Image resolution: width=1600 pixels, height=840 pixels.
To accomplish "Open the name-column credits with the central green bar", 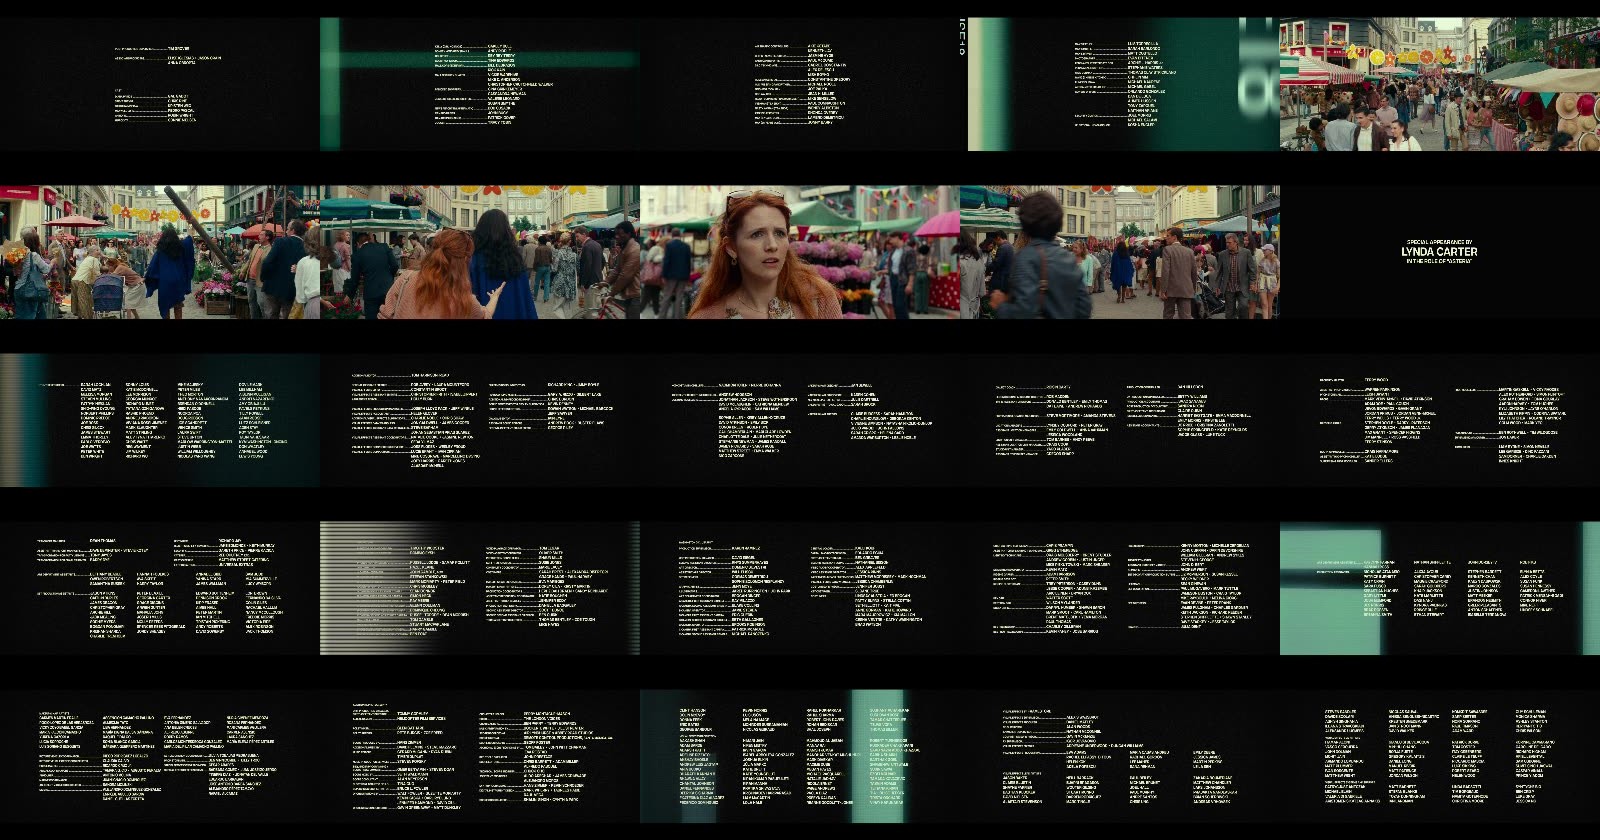I will coord(800,756).
